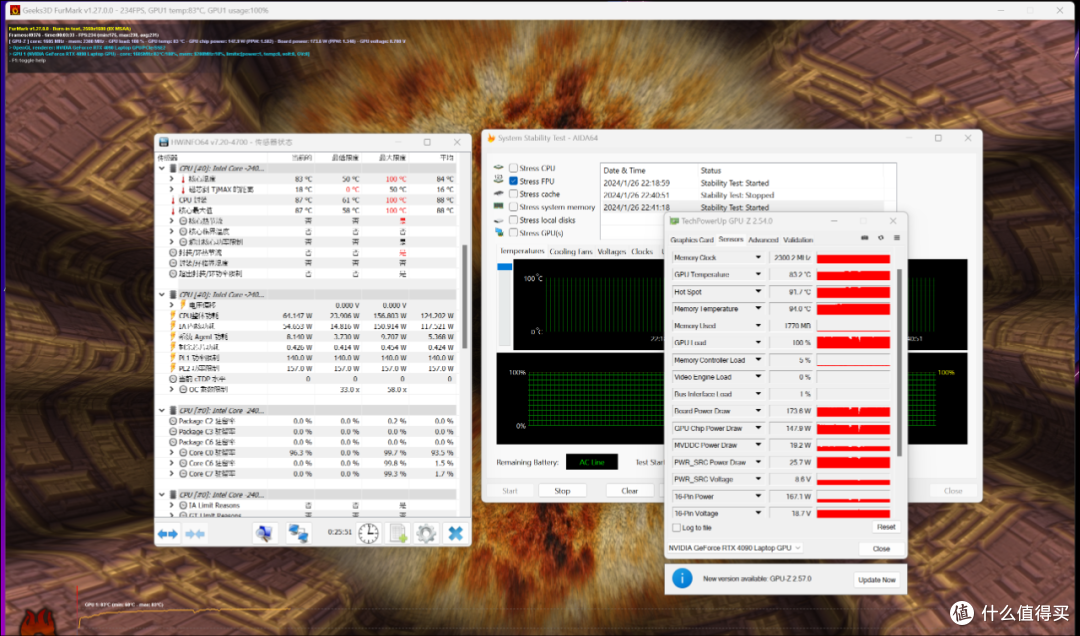Uncheck Stress FPU in AIDA64

click(513, 181)
